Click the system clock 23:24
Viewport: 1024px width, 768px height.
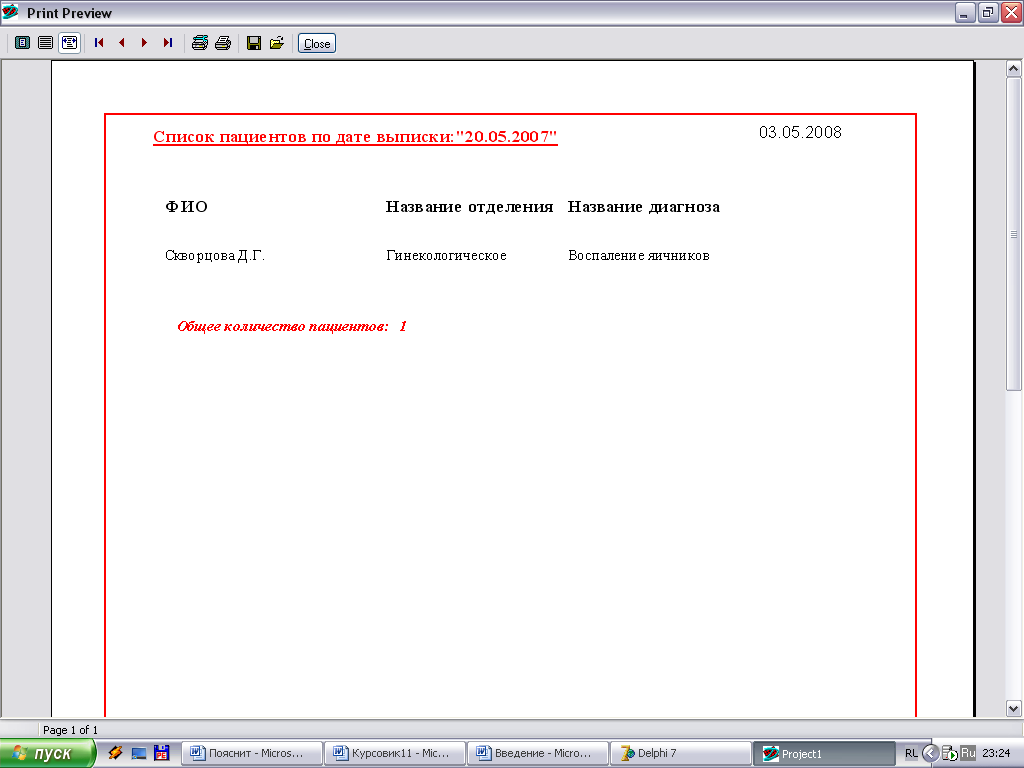(996, 754)
